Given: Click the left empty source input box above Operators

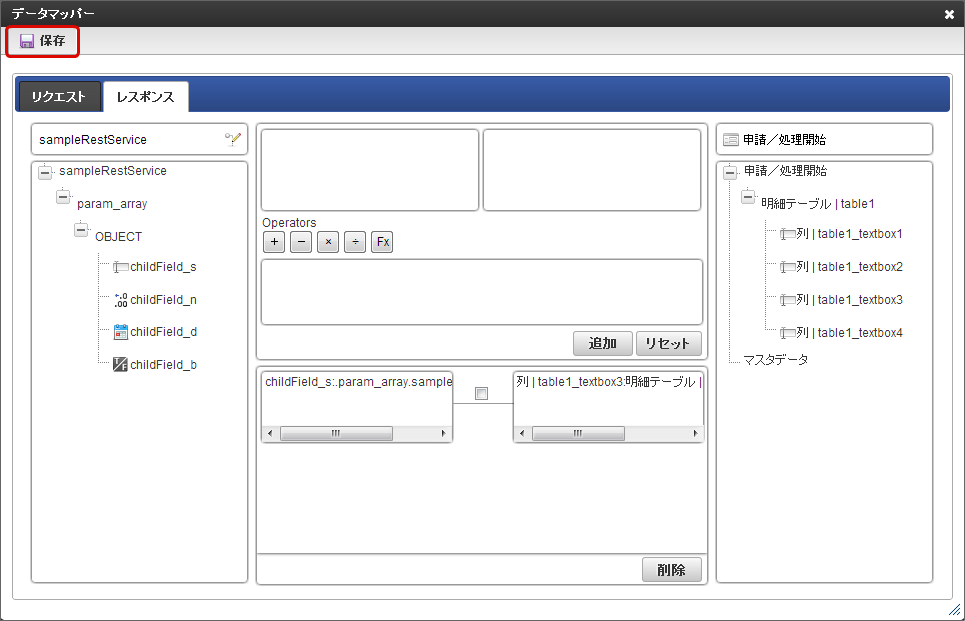Looking at the screenshot, I should pos(370,170).
